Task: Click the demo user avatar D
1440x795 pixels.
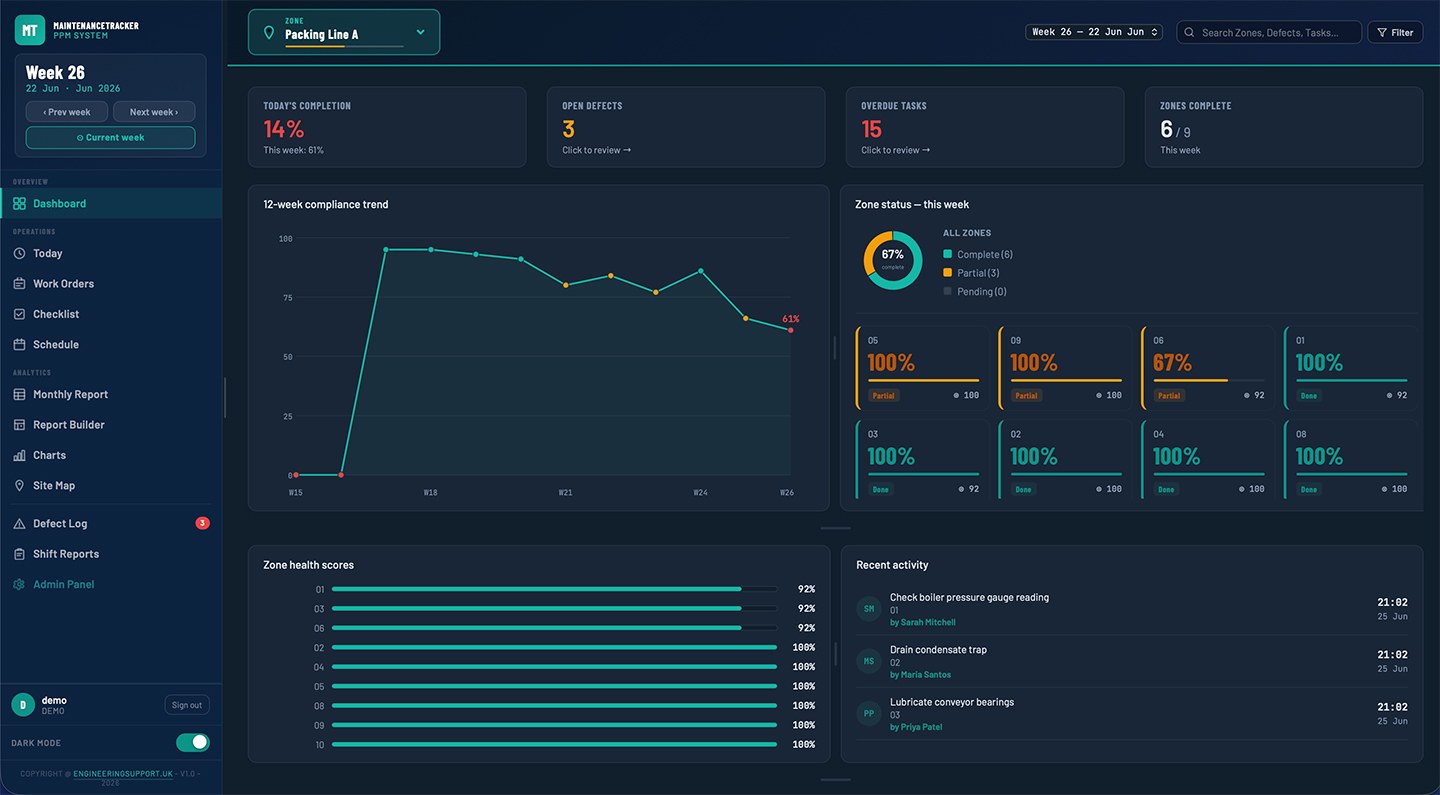Action: coord(23,705)
